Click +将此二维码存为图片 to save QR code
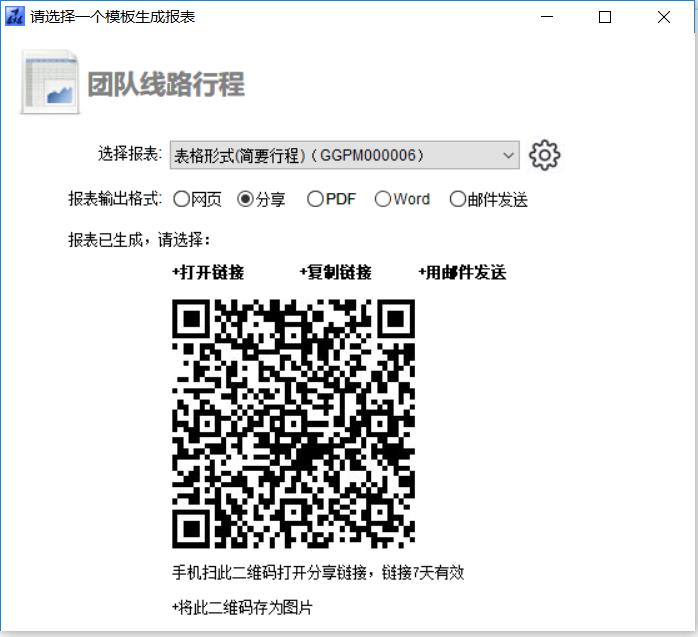 tap(242, 607)
